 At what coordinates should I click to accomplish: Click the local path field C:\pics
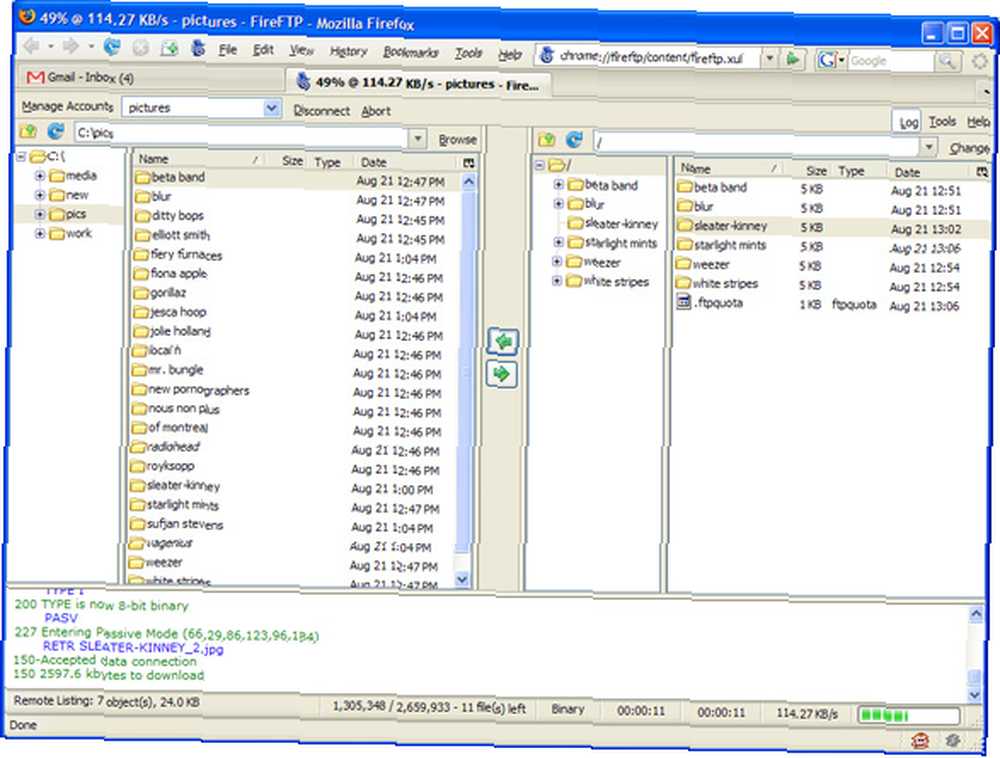[x=241, y=134]
